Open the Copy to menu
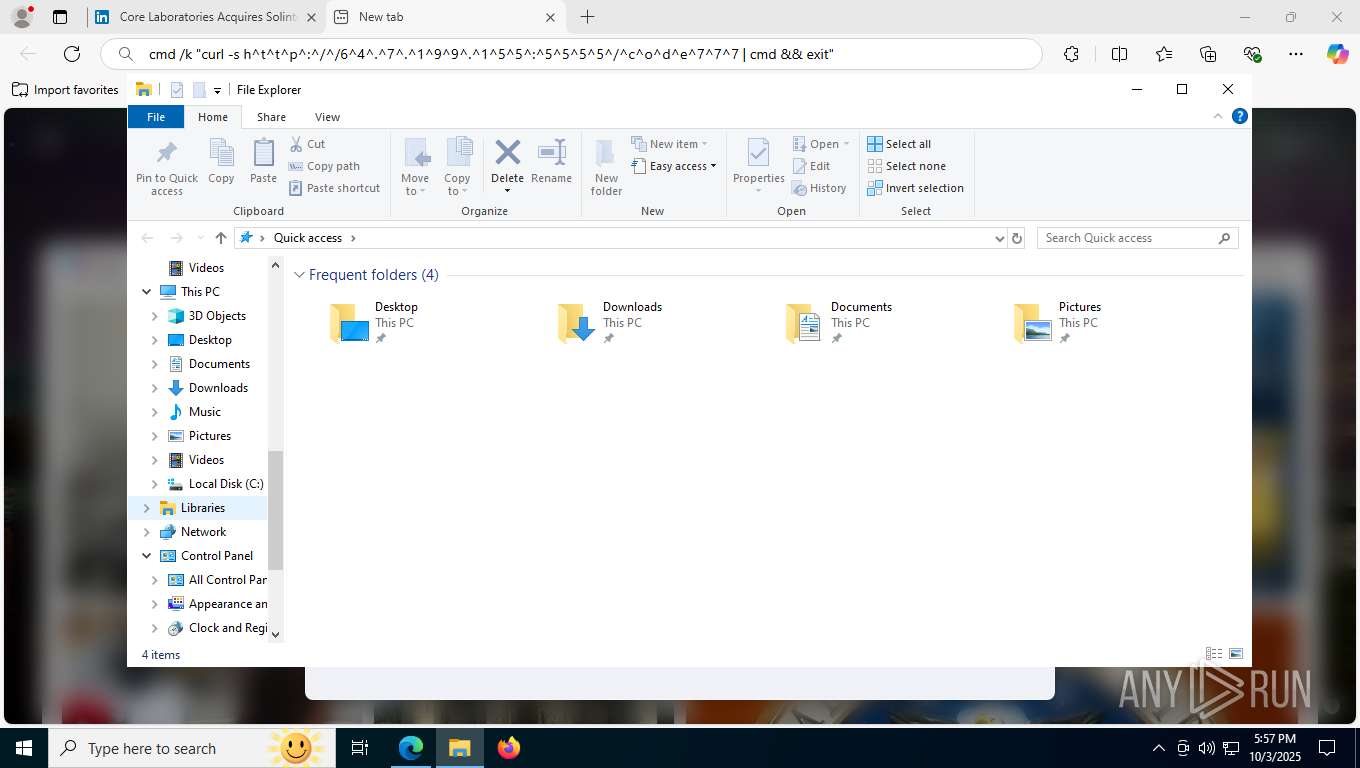 457,167
